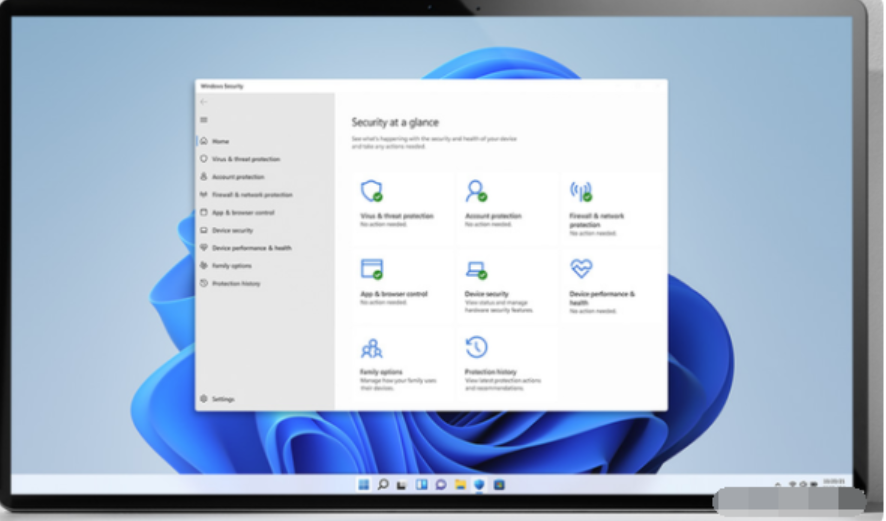Select Protection history in the sidebar
This screenshot has width=886, height=521.
pyautogui.click(x=235, y=284)
